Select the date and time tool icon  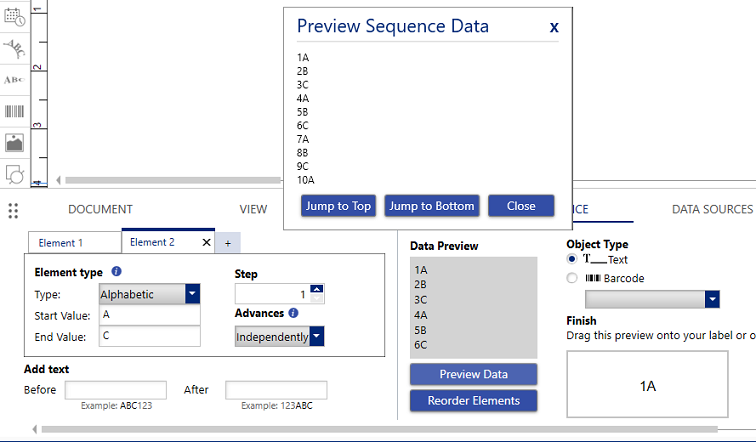click(14, 14)
